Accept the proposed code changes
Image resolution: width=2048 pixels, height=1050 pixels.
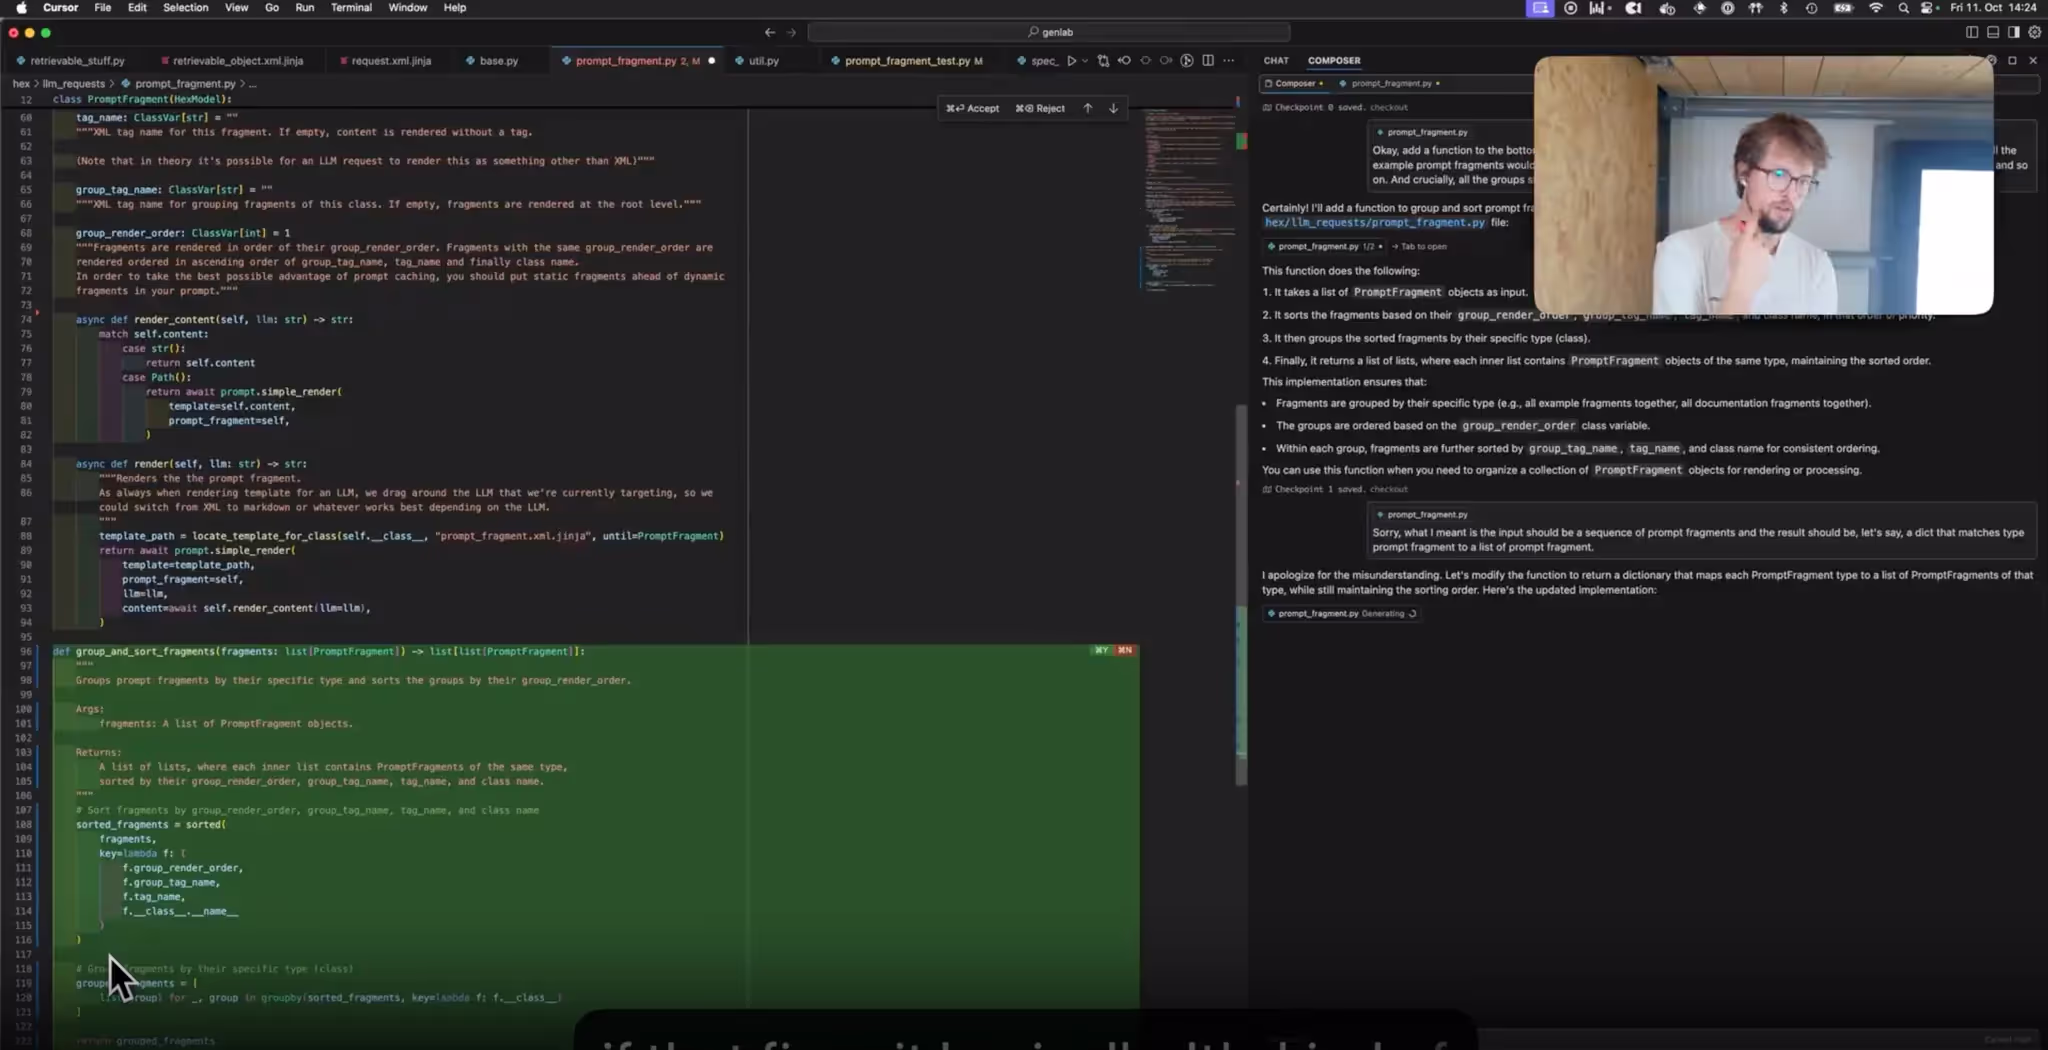[973, 108]
